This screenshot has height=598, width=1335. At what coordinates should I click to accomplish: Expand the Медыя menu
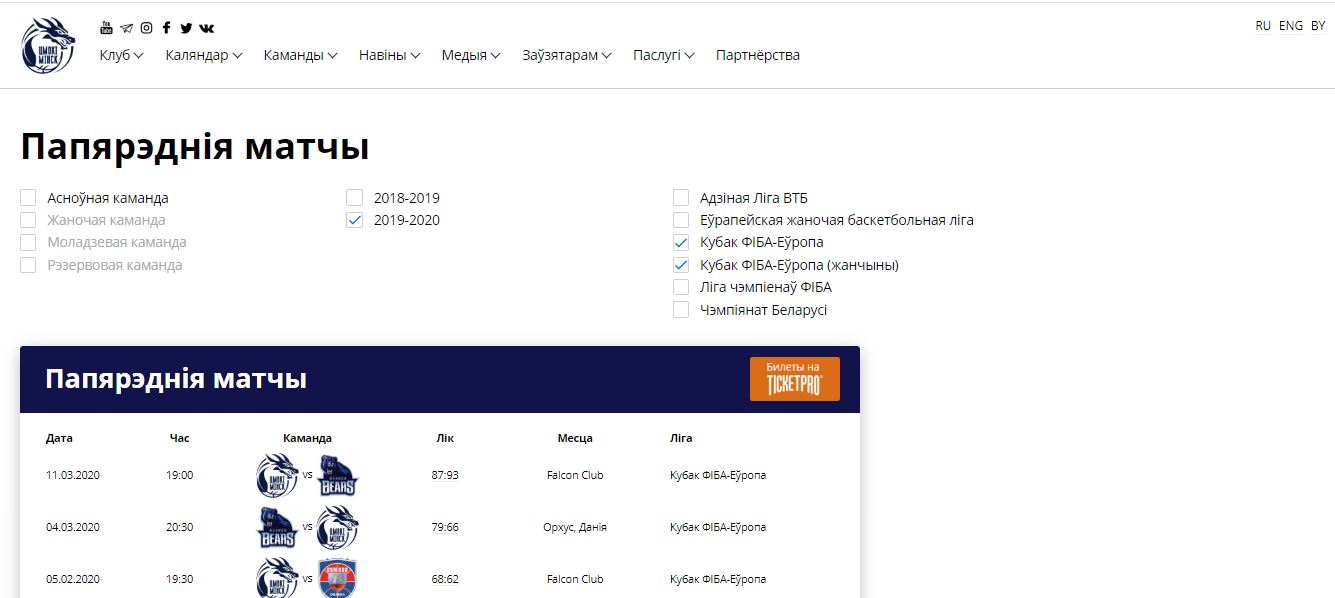[471, 55]
